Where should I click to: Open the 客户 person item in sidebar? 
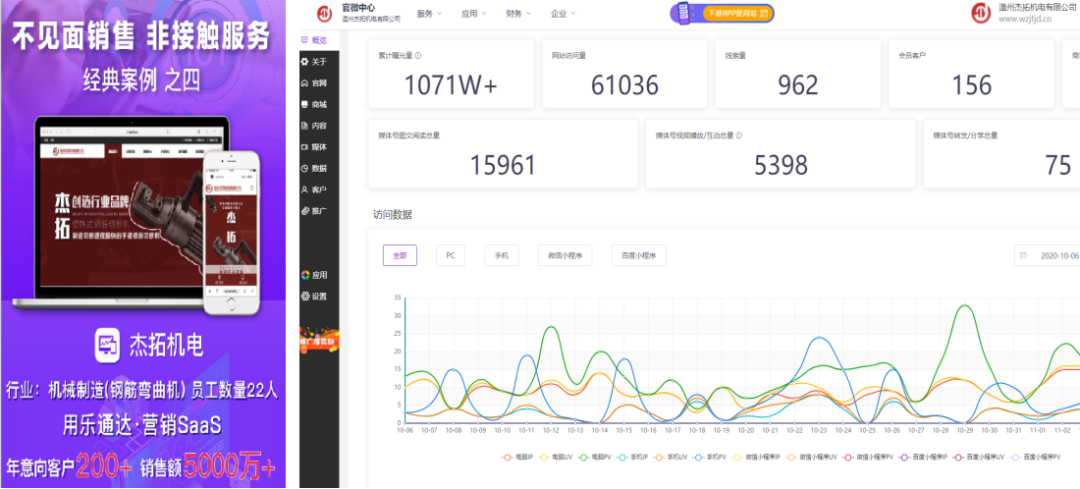(314, 189)
